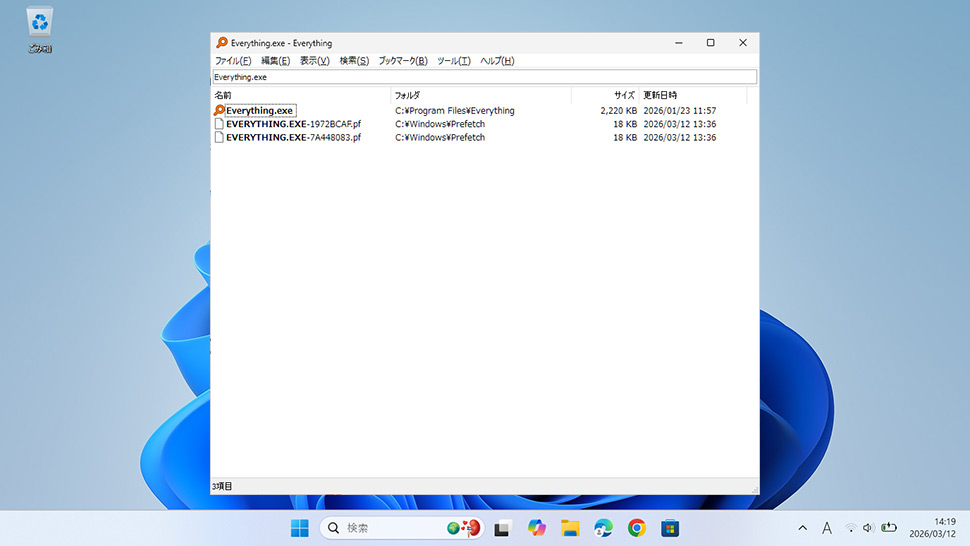Open File Explorer from the taskbar
Image resolution: width=970 pixels, height=546 pixels.
coord(570,528)
